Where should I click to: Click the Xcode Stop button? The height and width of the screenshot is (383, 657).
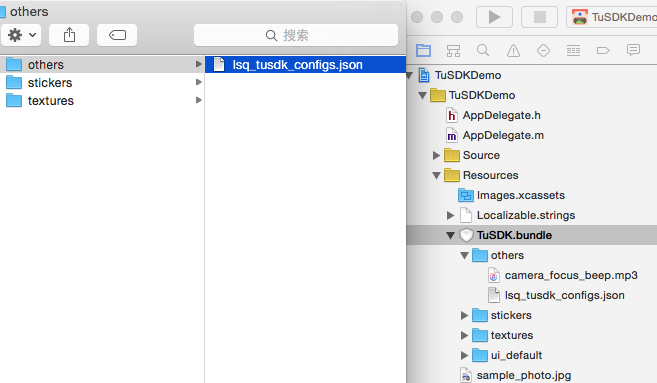coord(539,17)
